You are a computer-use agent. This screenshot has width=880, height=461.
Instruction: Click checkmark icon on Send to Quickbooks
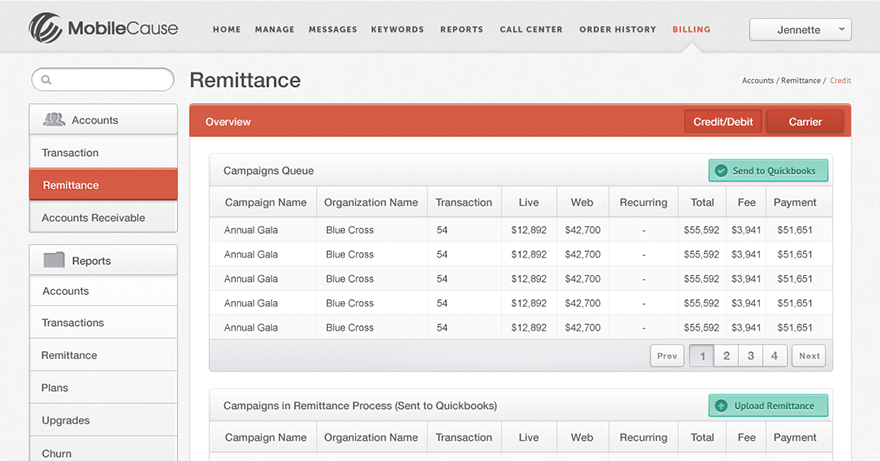point(720,171)
